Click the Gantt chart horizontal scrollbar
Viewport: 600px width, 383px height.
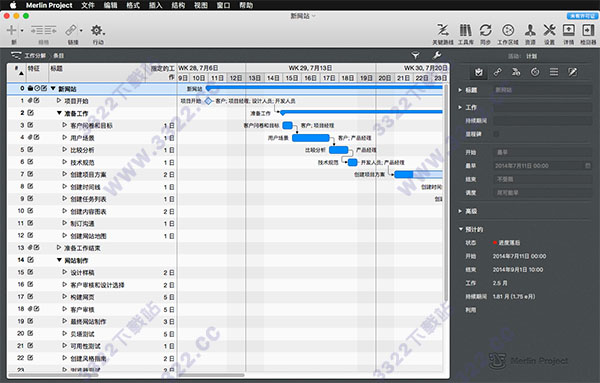click(x=211, y=375)
